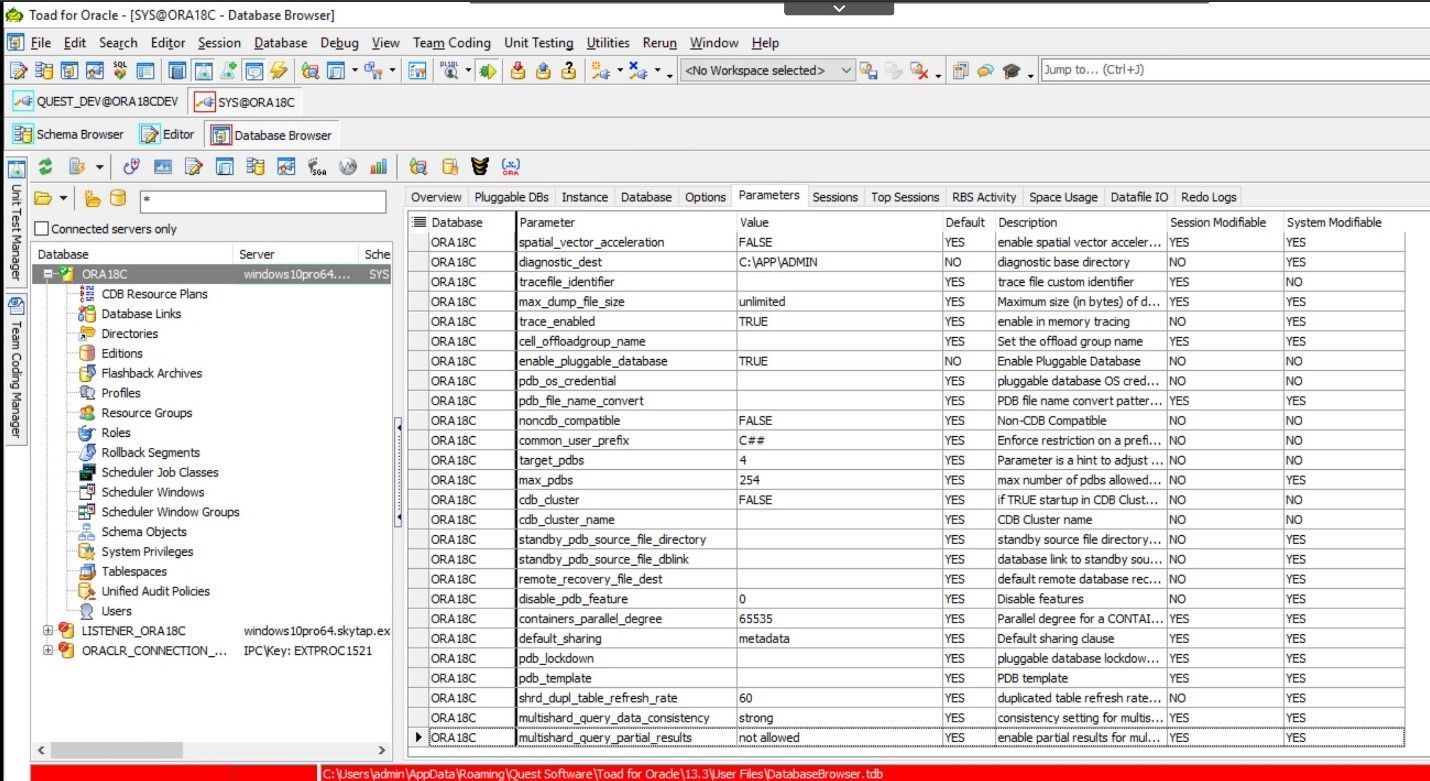Click the yellow lightning bolt toolbar icon

[278, 71]
